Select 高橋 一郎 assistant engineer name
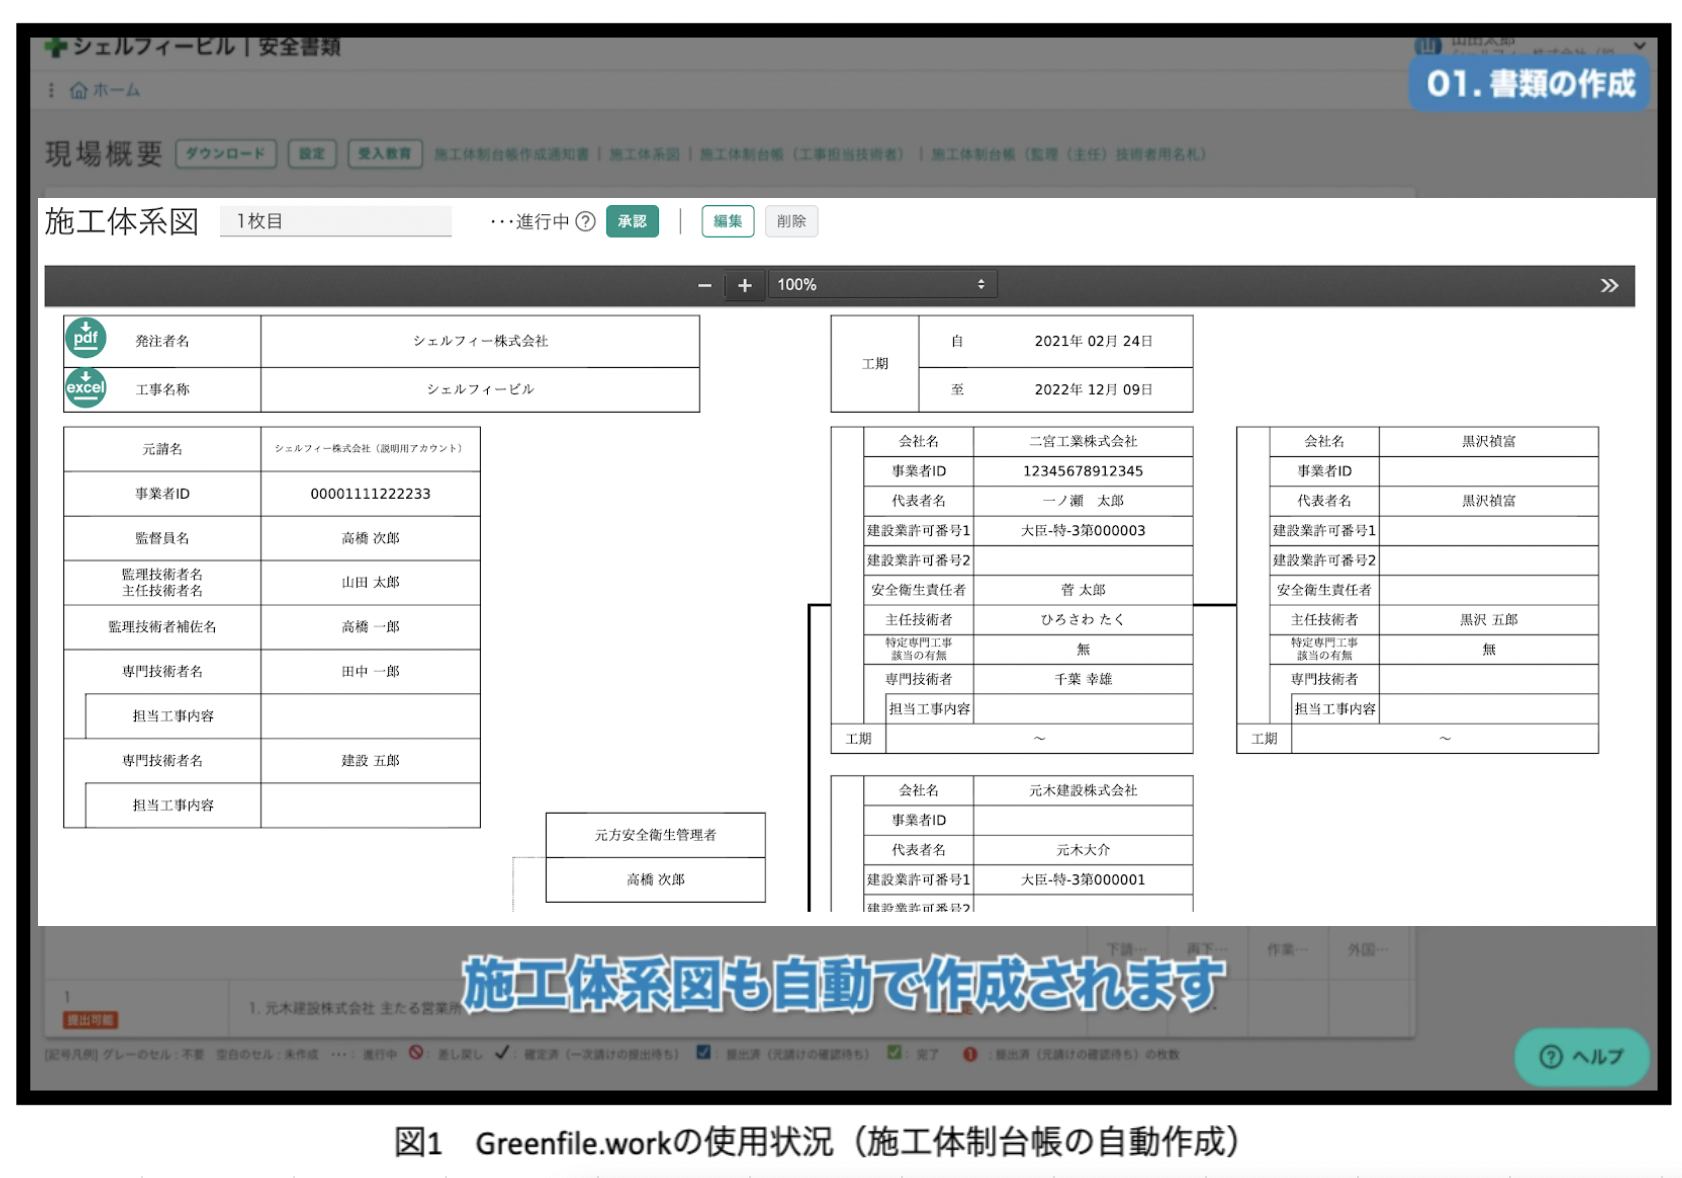This screenshot has height=1178, width=1682. pos(370,627)
